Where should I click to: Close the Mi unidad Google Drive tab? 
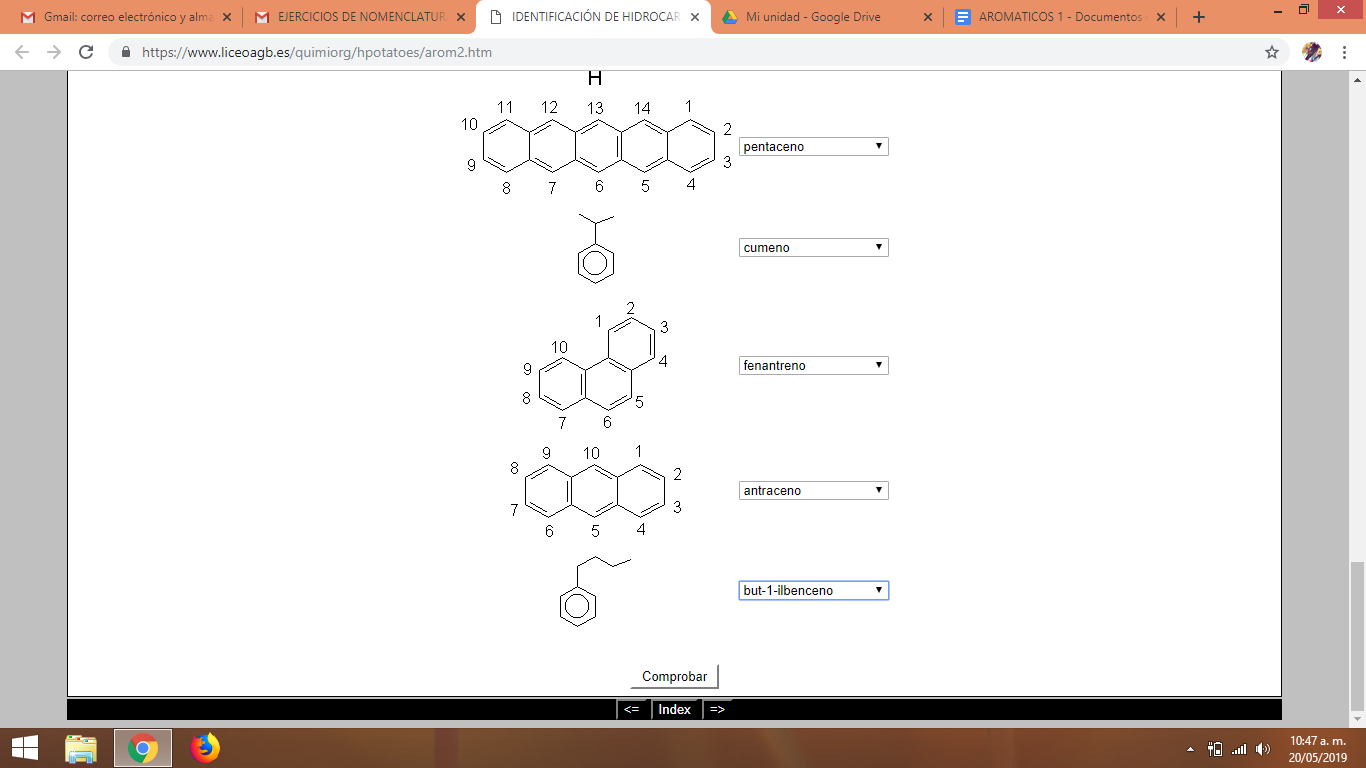point(928,17)
